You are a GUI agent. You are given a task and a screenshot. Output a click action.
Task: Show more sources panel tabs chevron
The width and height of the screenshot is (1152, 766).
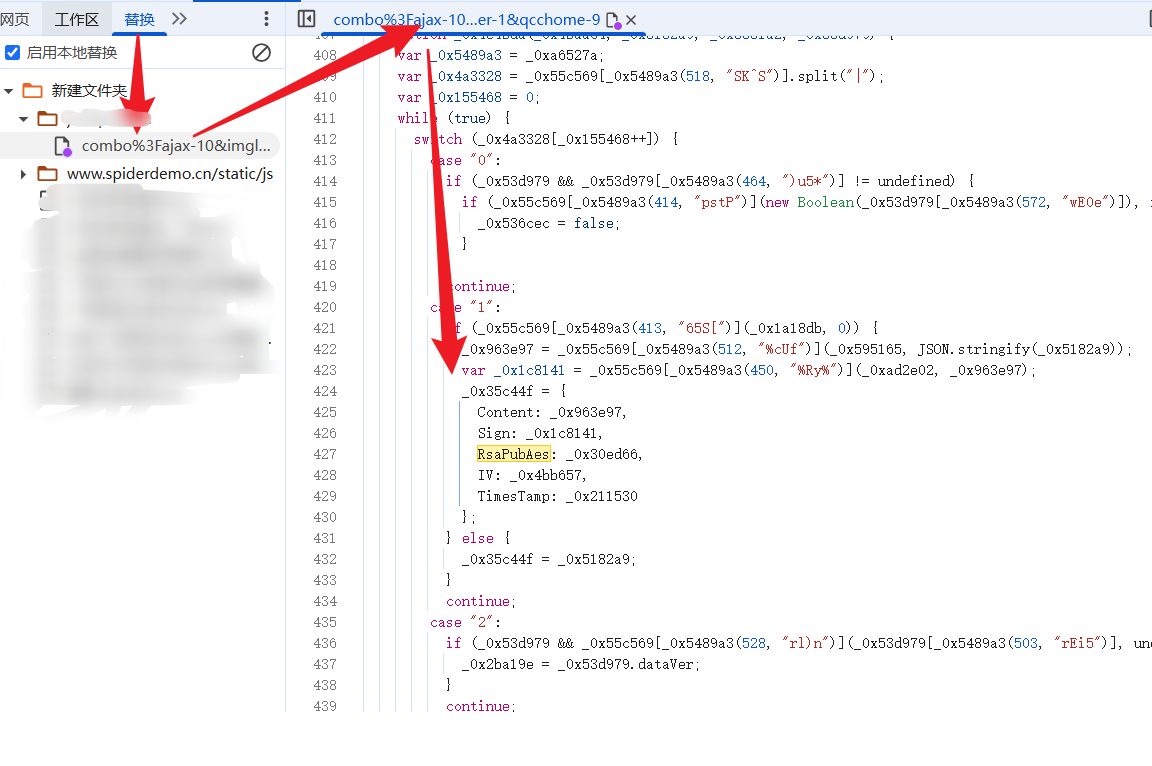pos(179,18)
